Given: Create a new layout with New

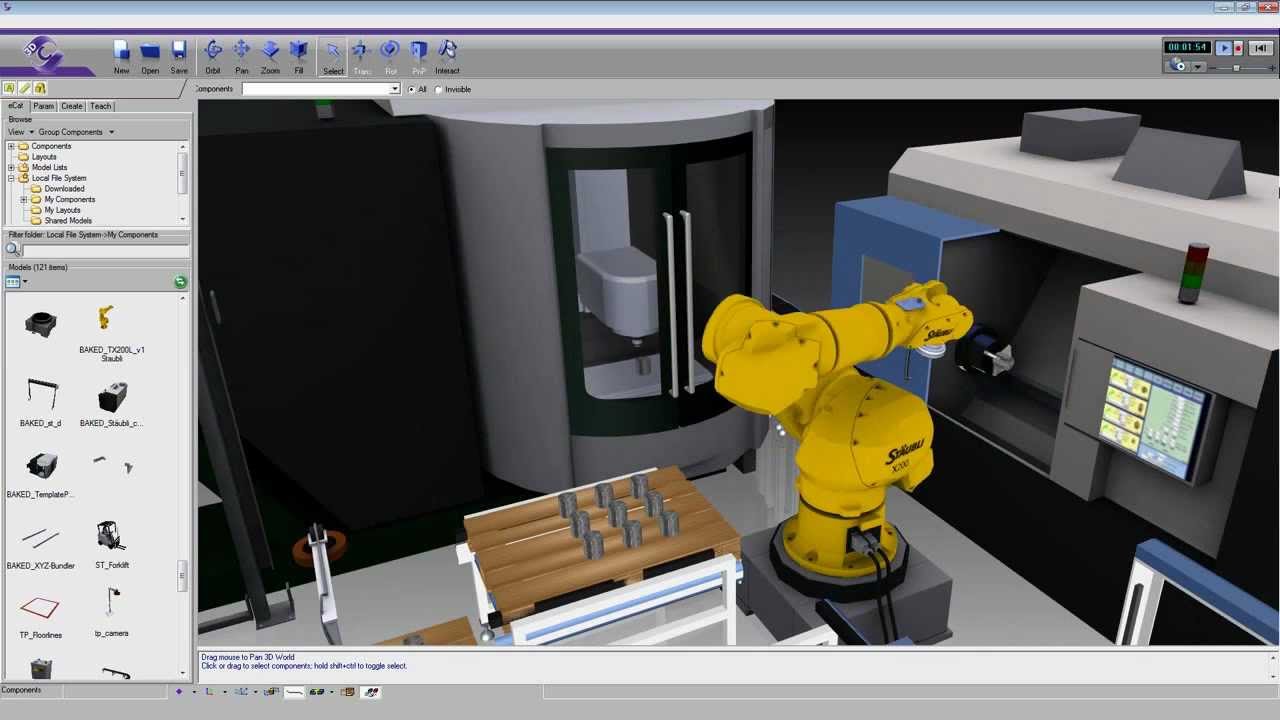Looking at the screenshot, I should (x=121, y=57).
